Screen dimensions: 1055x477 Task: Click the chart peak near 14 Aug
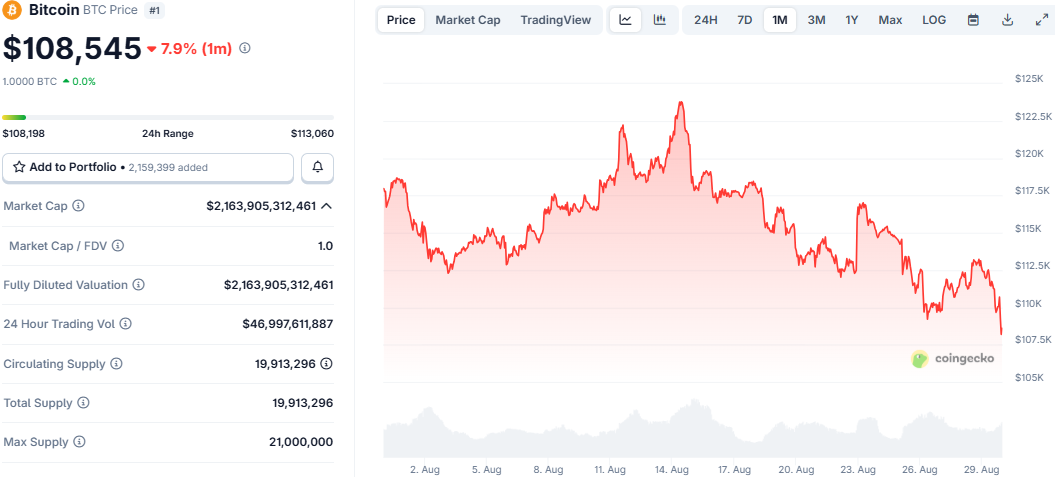[682, 102]
